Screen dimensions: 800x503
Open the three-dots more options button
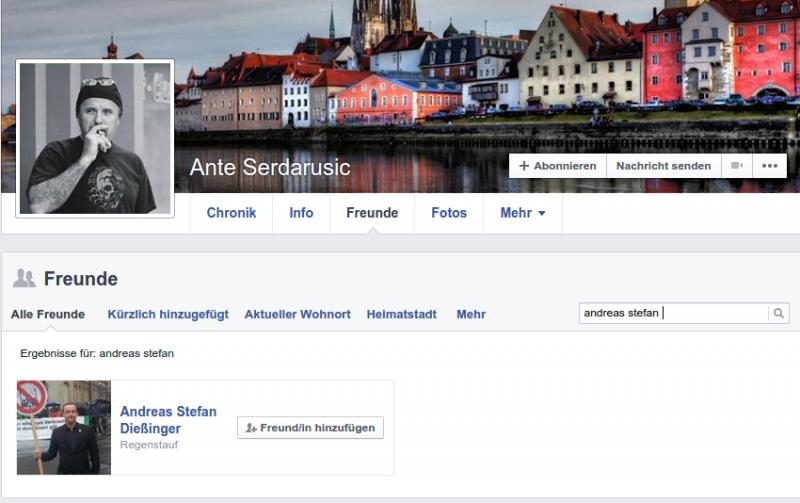click(x=769, y=166)
